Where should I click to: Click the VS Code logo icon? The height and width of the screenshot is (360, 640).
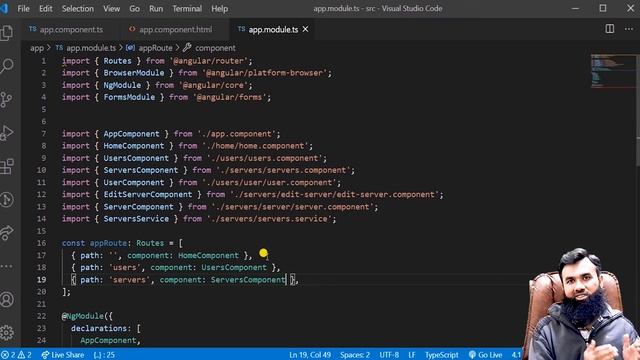pos(4,8)
